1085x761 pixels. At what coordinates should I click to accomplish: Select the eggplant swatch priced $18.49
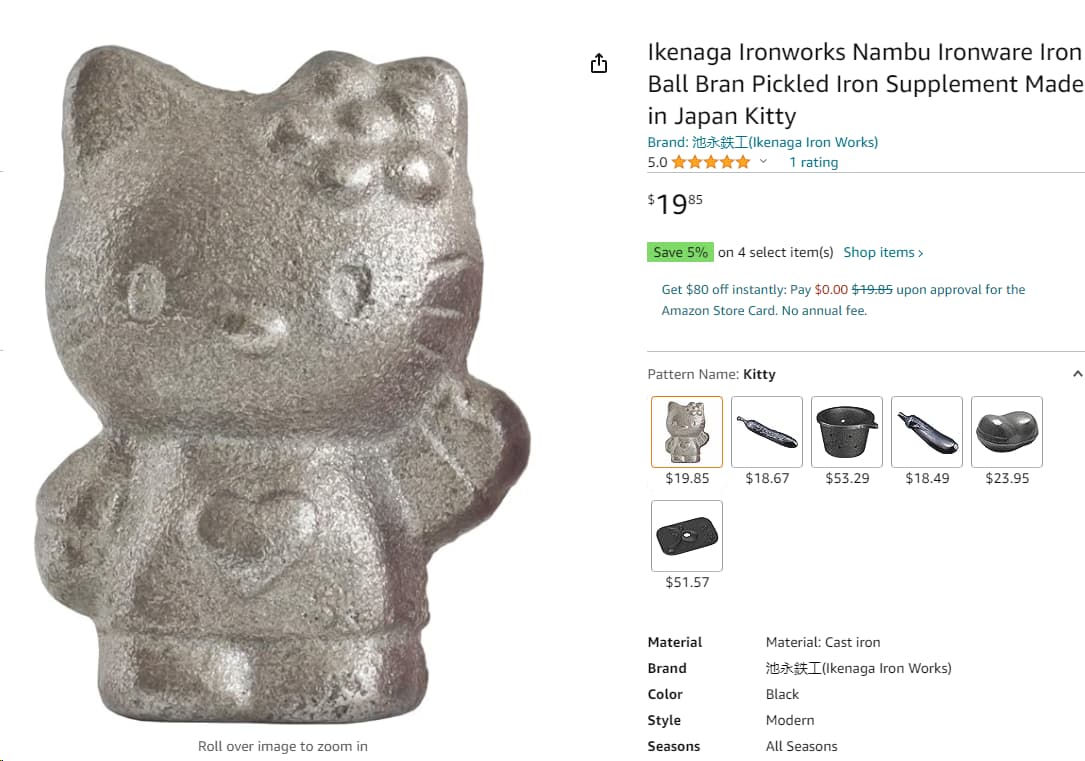(x=927, y=432)
